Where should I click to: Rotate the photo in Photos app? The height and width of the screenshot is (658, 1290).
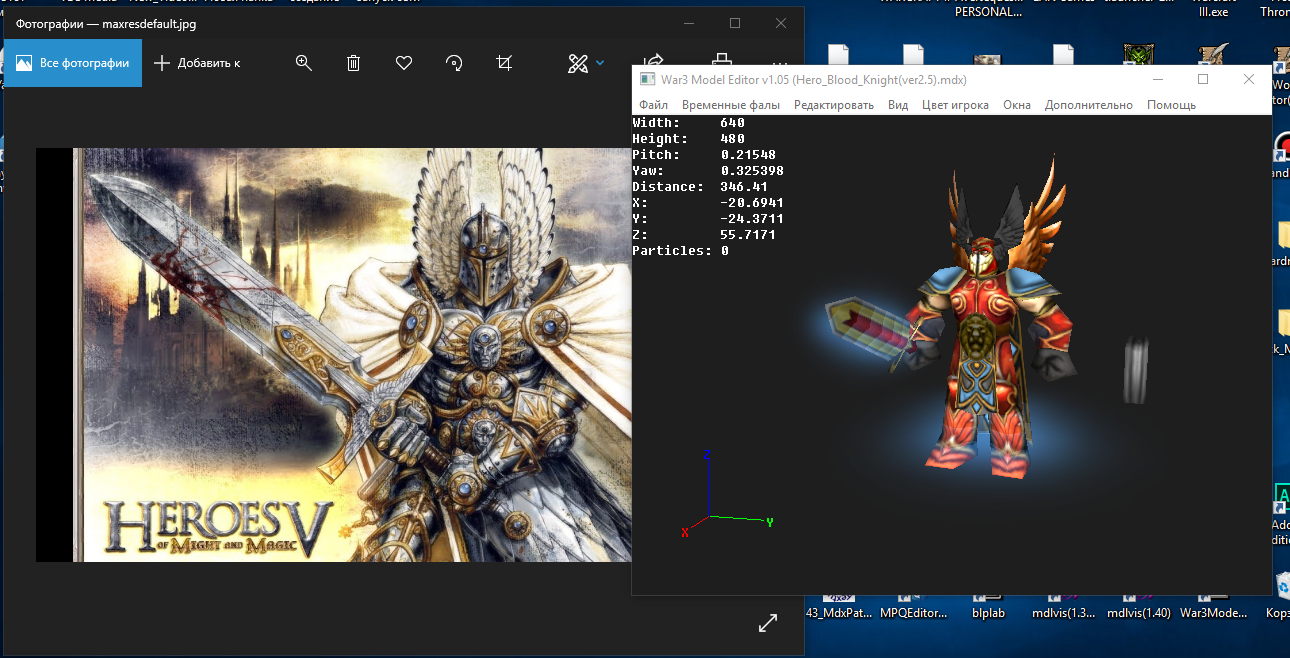(x=454, y=63)
